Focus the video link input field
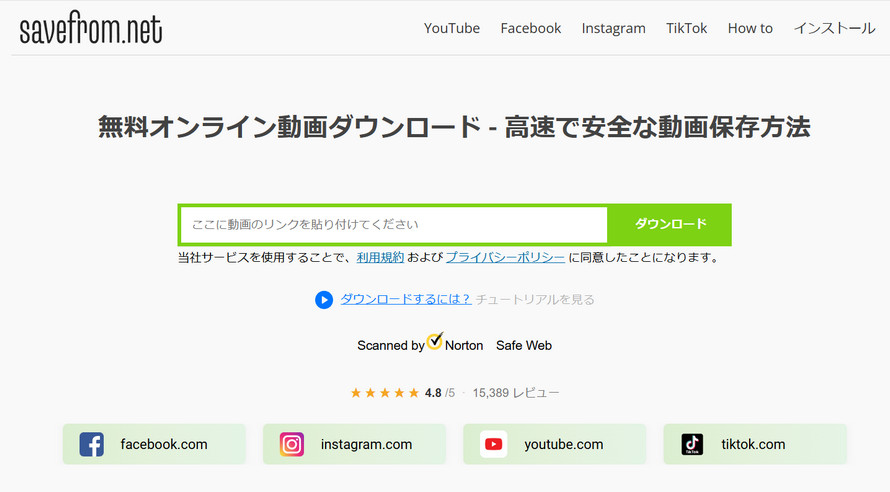 pyautogui.click(x=394, y=225)
